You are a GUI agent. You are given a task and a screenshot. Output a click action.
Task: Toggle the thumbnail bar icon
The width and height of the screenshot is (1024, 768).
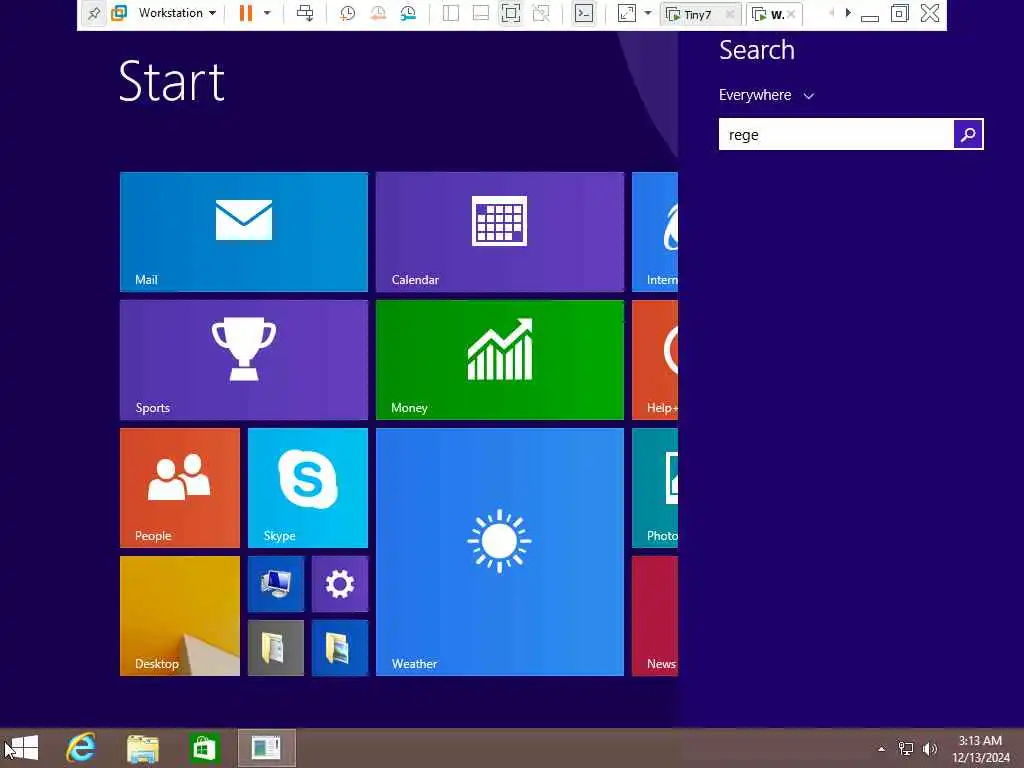pos(481,13)
